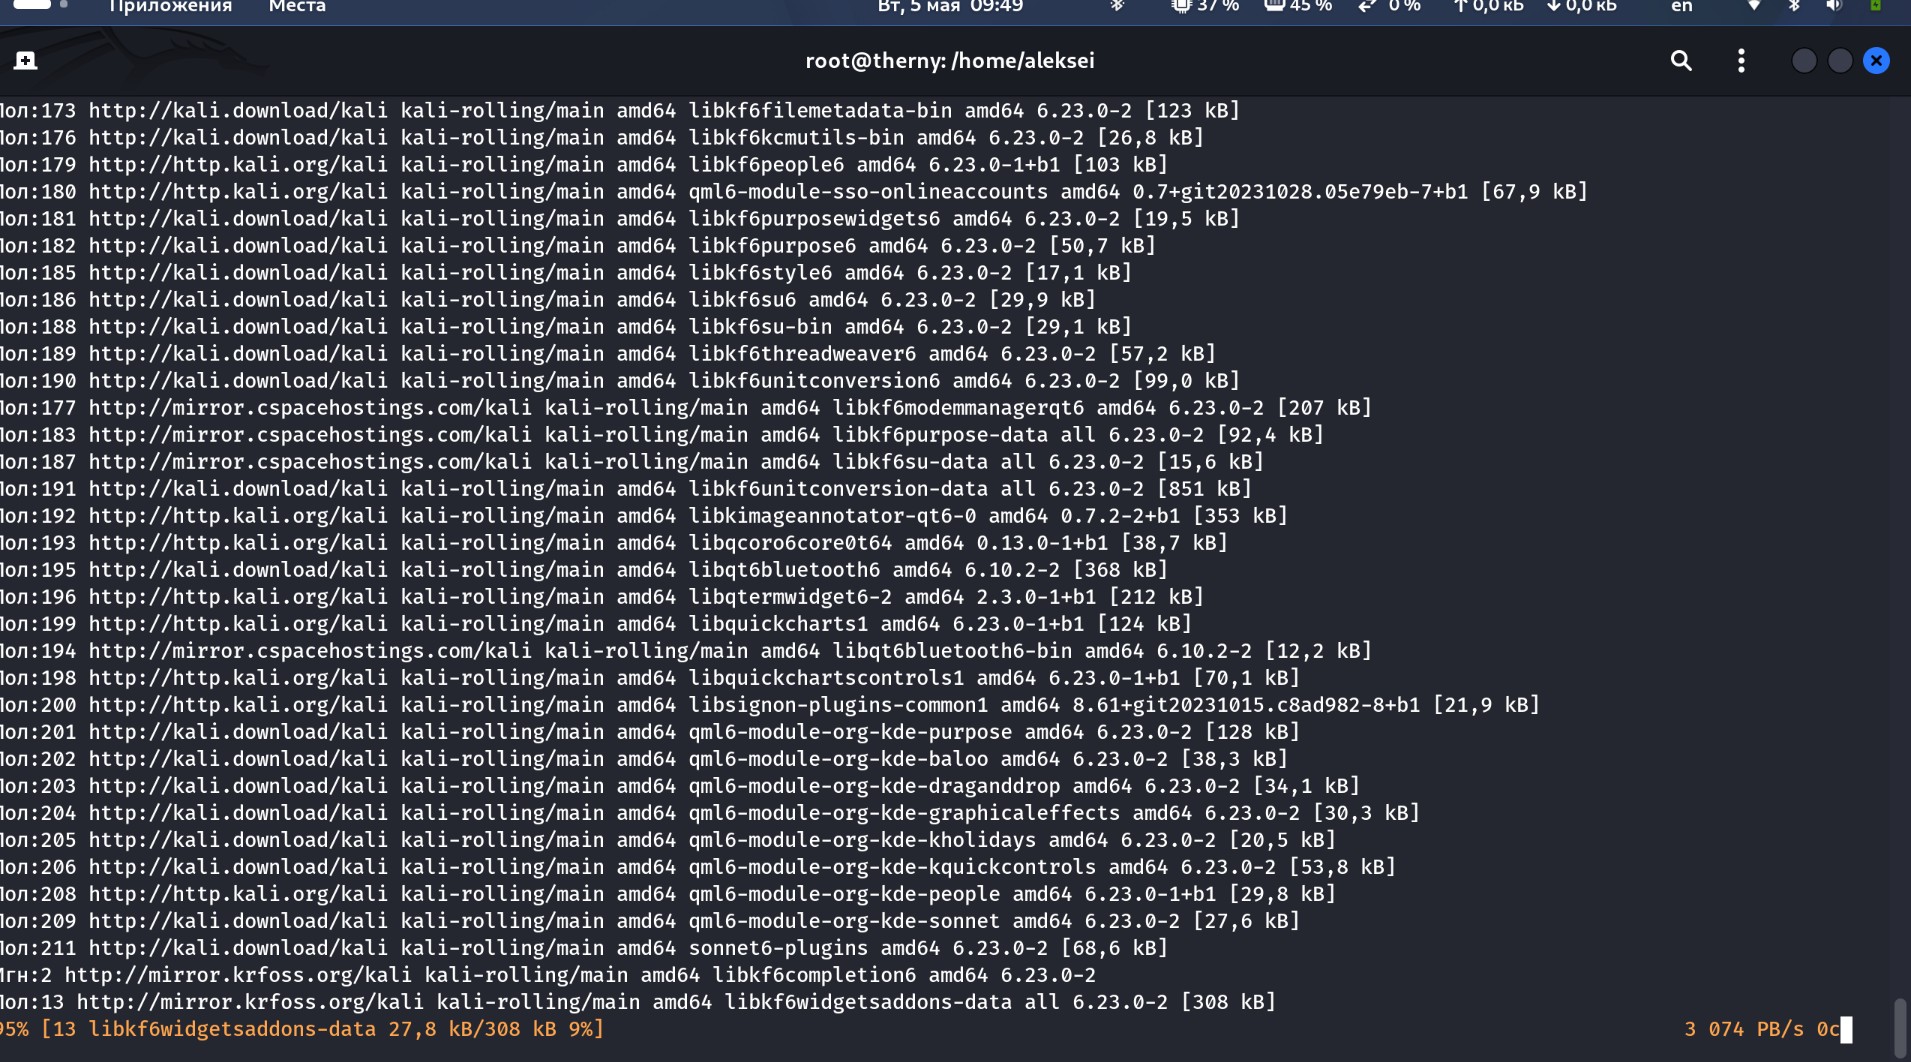Viewport: 1911px width, 1062px height.
Task: Switch the 'en' keyboard layout indicator
Action: click(x=1682, y=7)
